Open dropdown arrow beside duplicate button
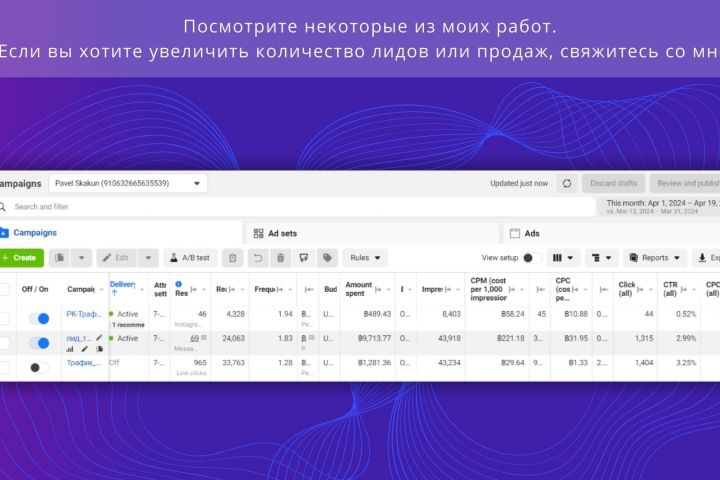720x480 pixels. point(81,258)
